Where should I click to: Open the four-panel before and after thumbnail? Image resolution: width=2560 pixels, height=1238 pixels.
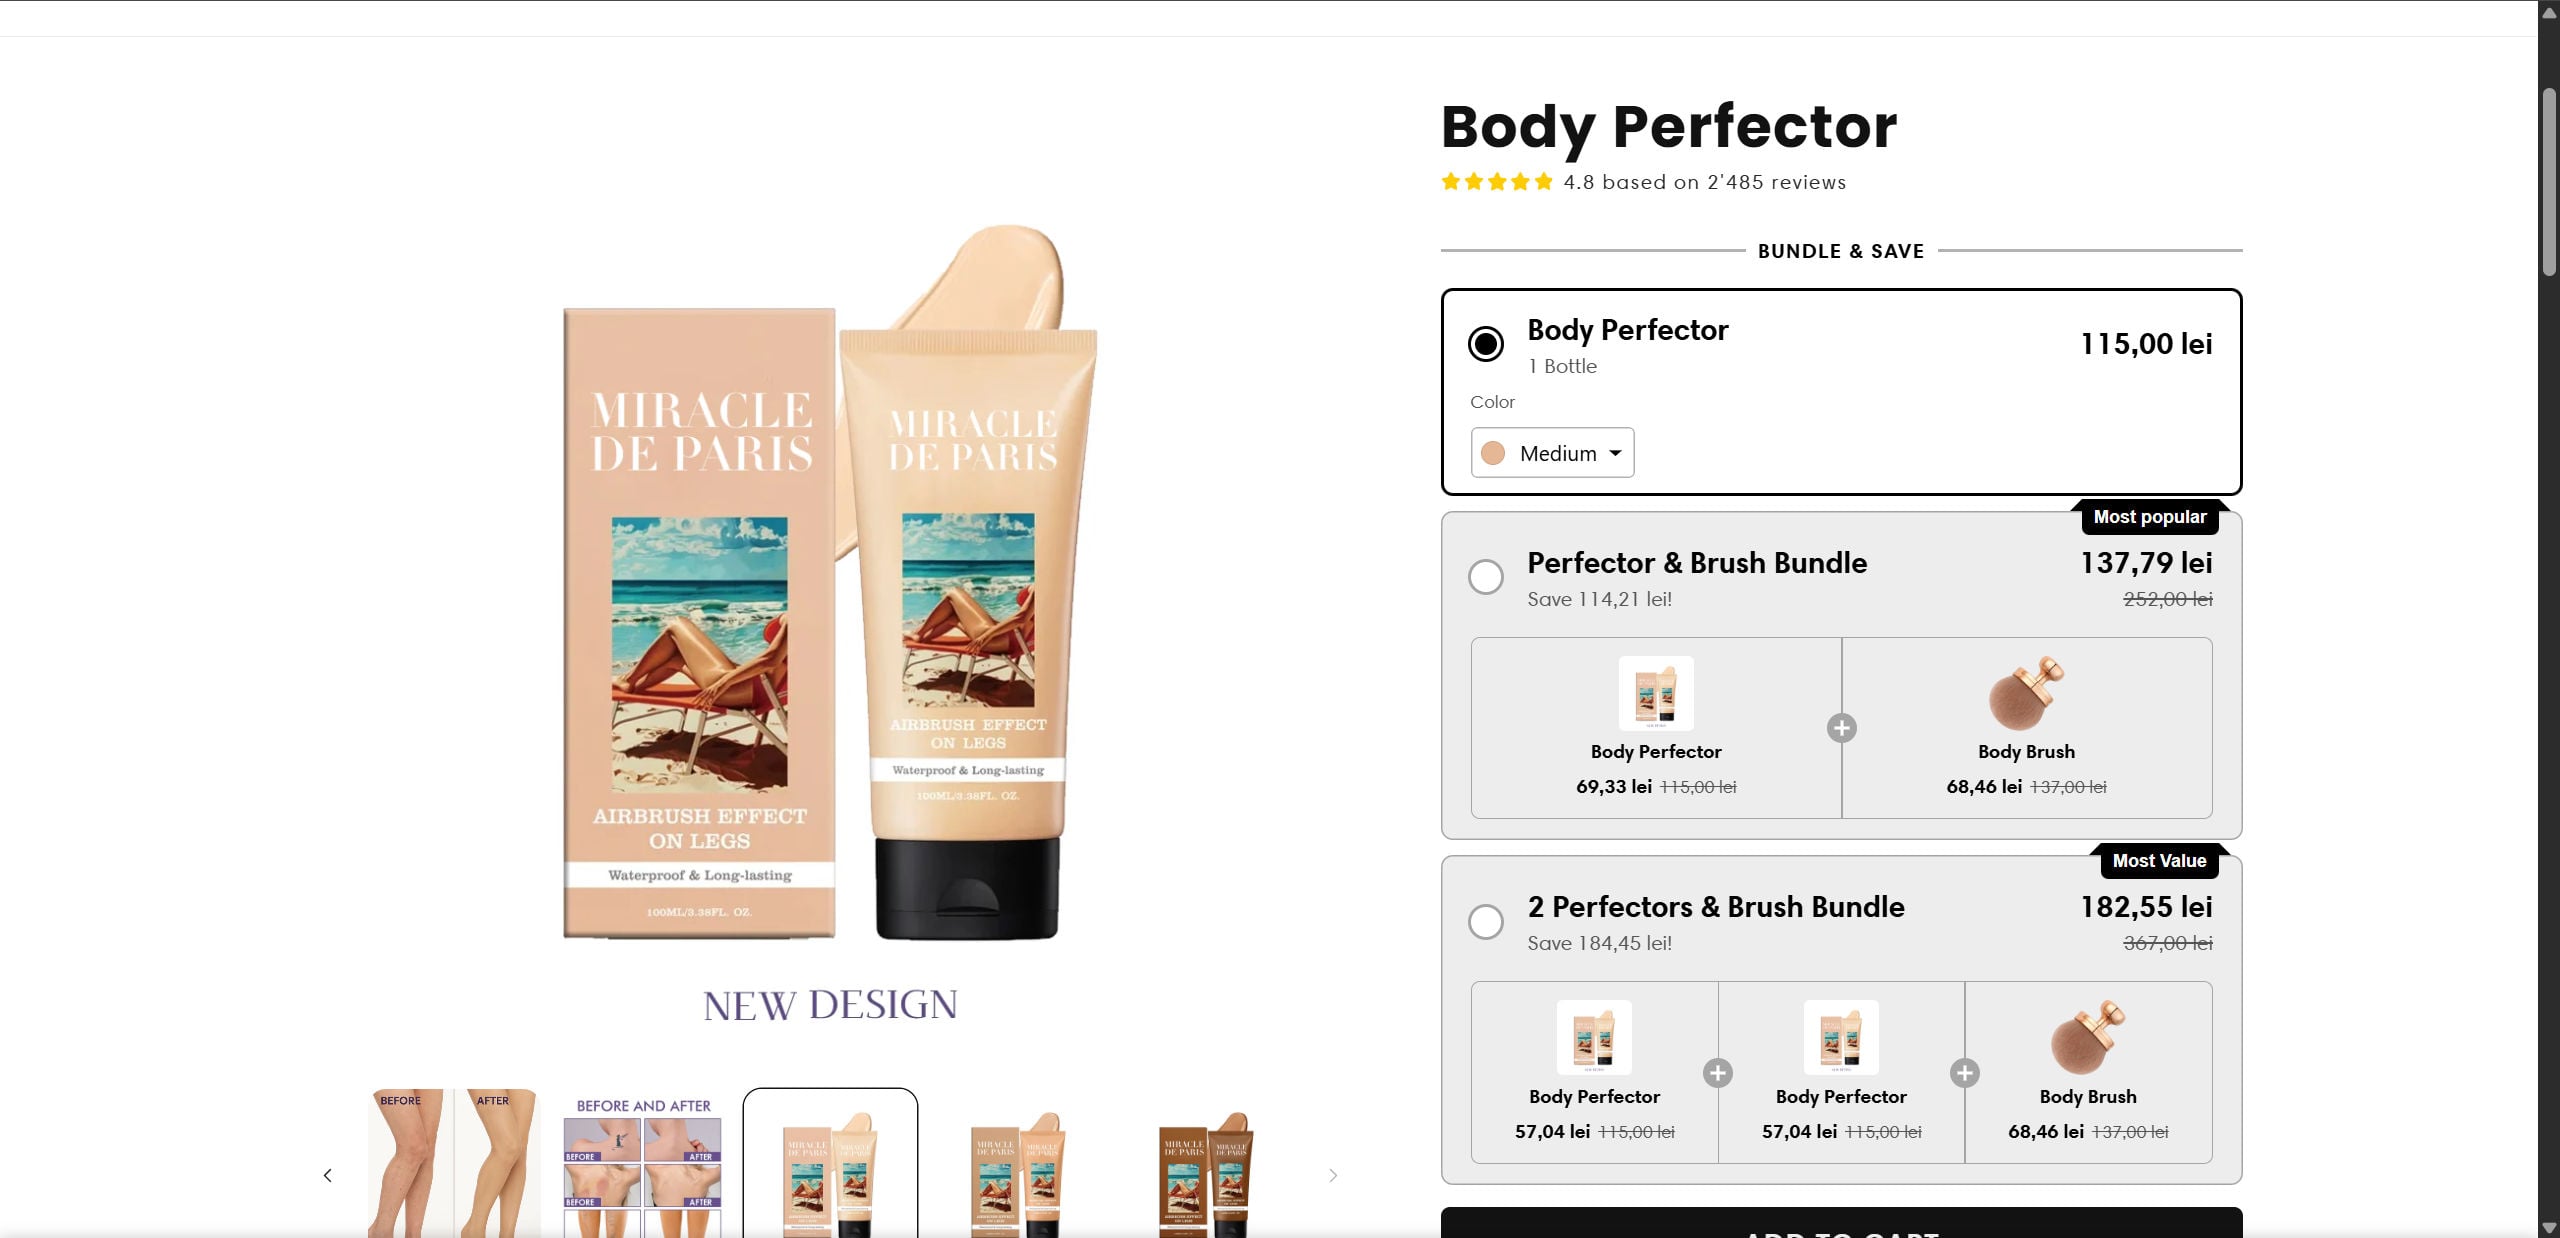pos(643,1165)
